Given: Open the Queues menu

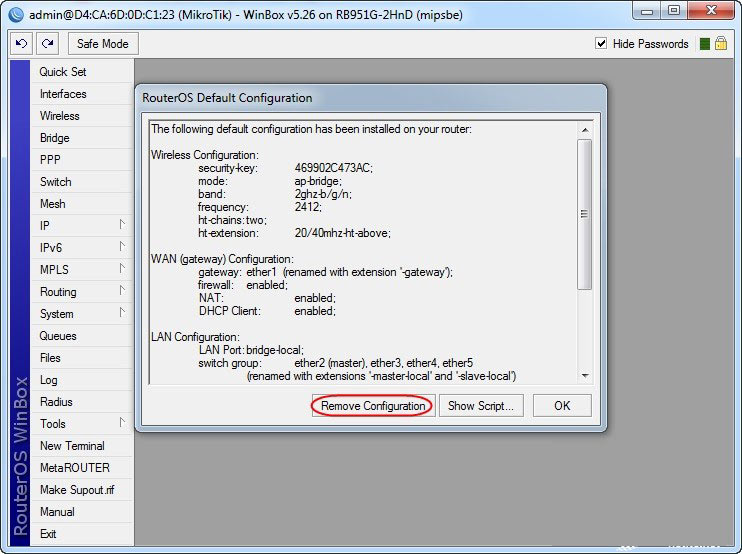Looking at the screenshot, I should pos(82,336).
